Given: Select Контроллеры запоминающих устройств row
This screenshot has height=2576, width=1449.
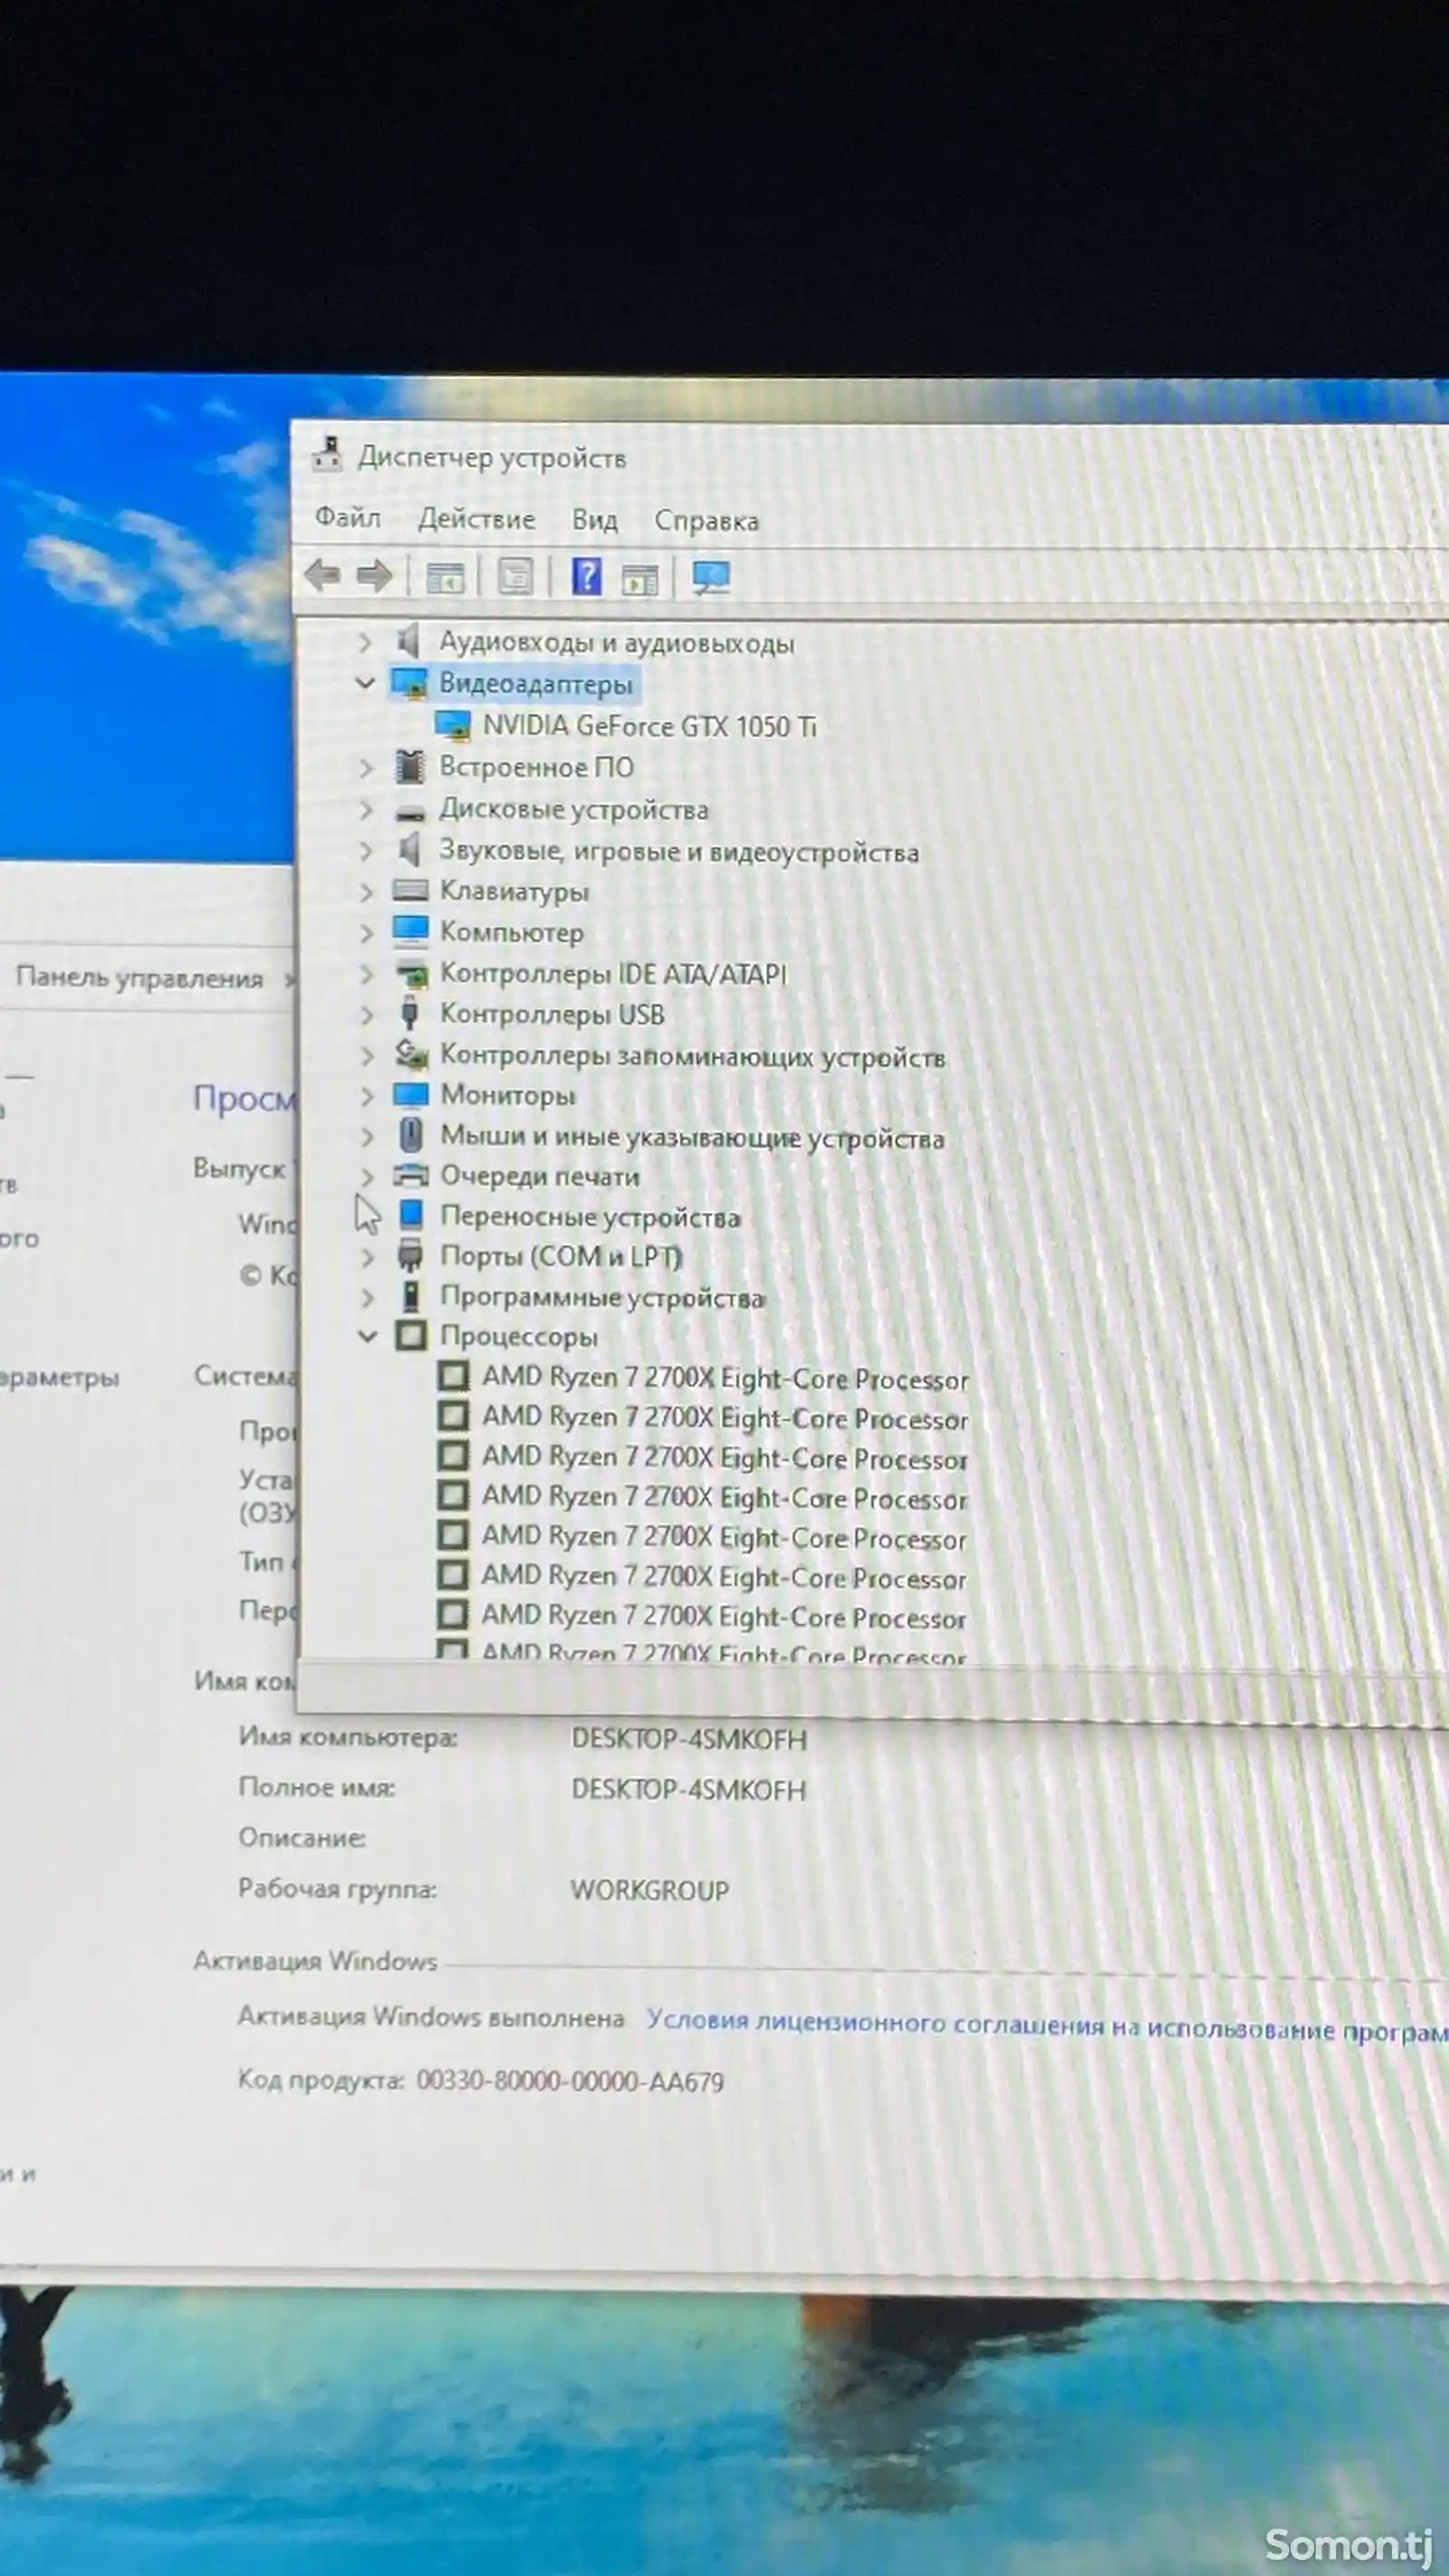Looking at the screenshot, I should [x=692, y=1055].
